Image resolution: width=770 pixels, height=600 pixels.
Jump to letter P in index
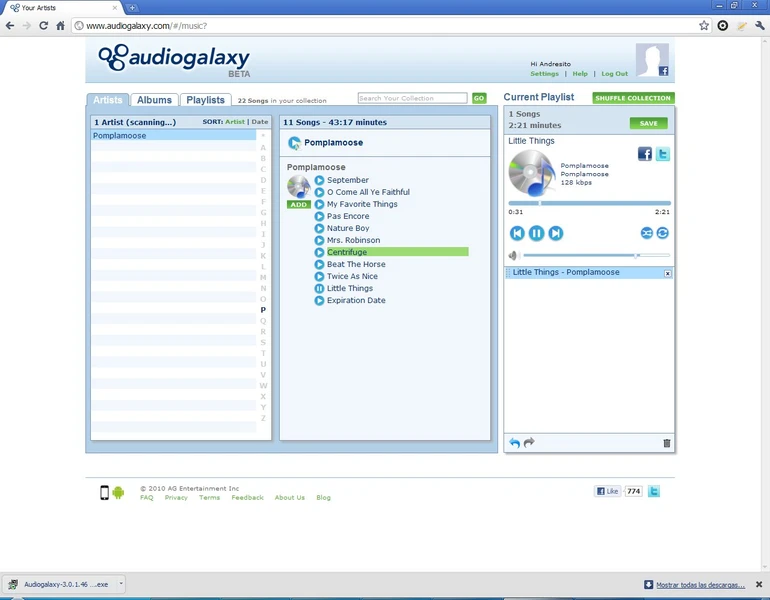(263, 310)
